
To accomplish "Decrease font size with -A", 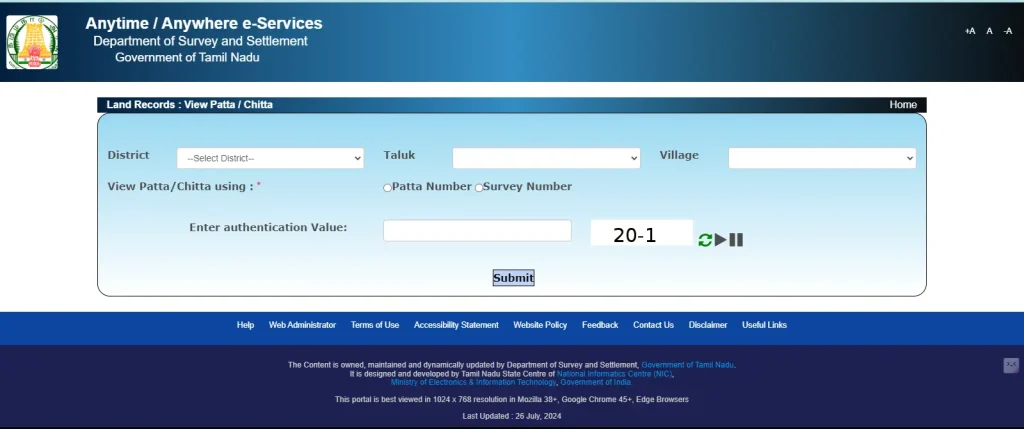I will coord(1008,31).
